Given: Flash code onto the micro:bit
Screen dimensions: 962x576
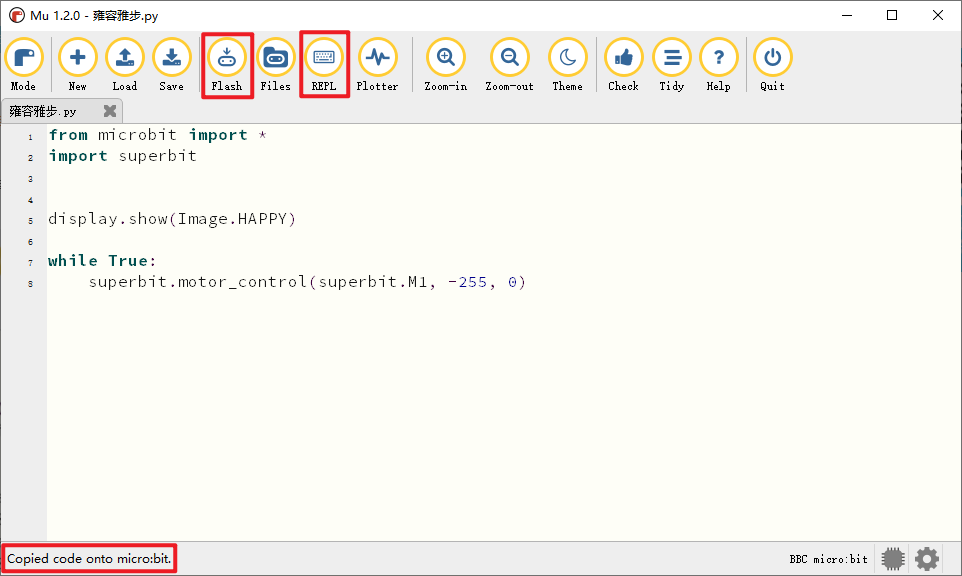Looking at the screenshot, I should (x=227, y=65).
